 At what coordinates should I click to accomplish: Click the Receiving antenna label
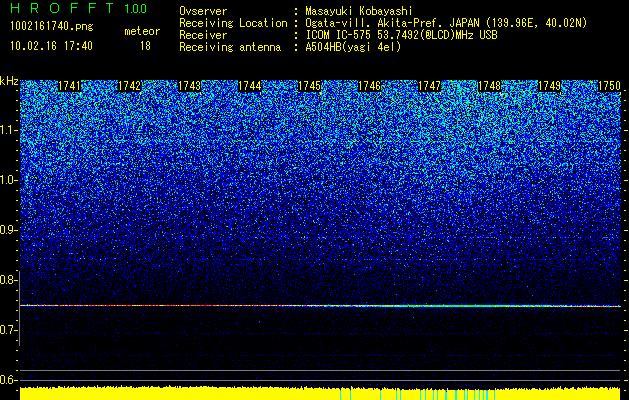click(x=230, y=47)
